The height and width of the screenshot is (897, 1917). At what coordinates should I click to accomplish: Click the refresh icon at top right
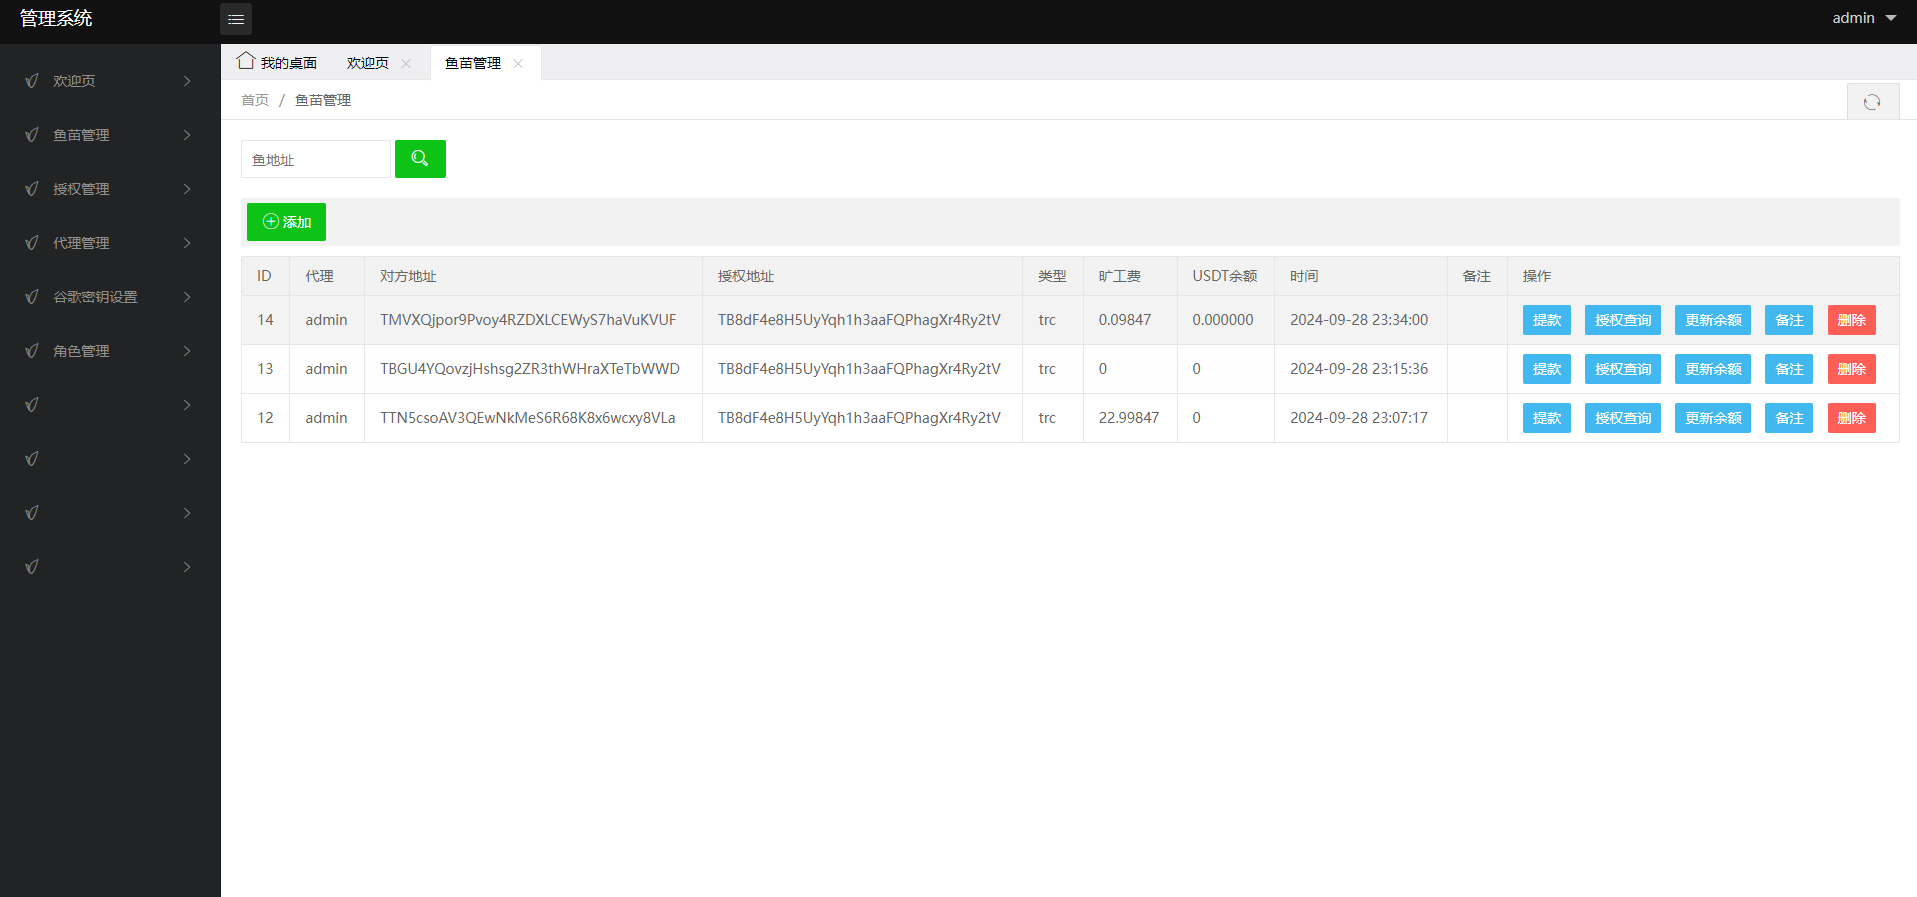[x=1872, y=102]
